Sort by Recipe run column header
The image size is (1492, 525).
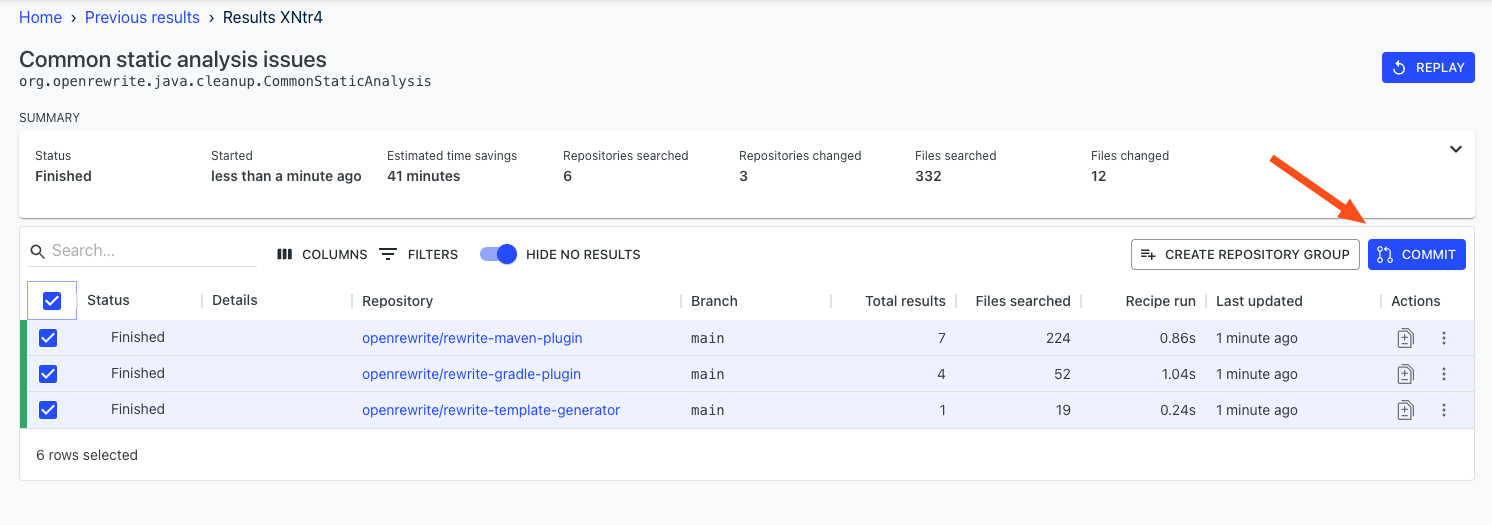pos(1160,301)
